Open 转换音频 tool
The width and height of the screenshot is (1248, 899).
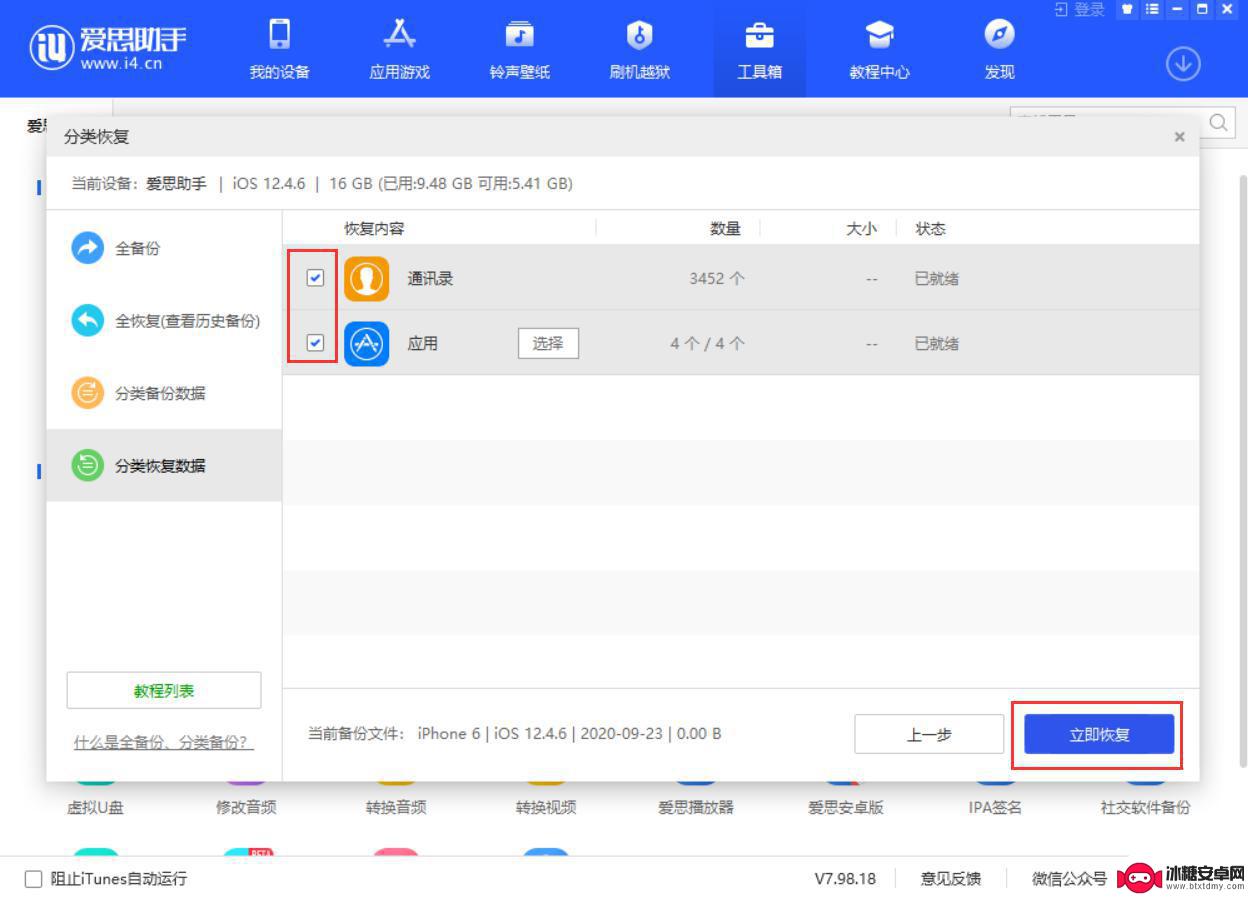click(x=396, y=807)
